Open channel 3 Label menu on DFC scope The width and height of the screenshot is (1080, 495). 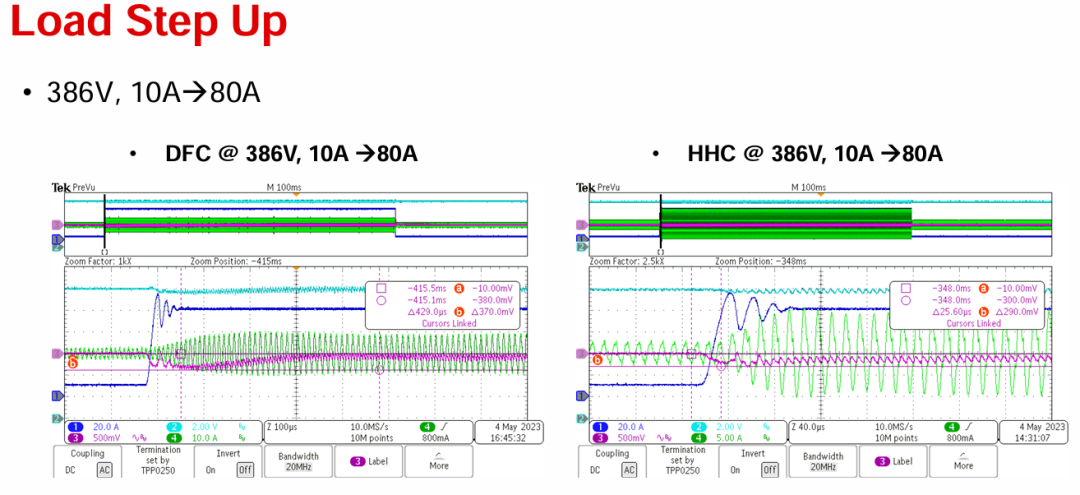(368, 461)
